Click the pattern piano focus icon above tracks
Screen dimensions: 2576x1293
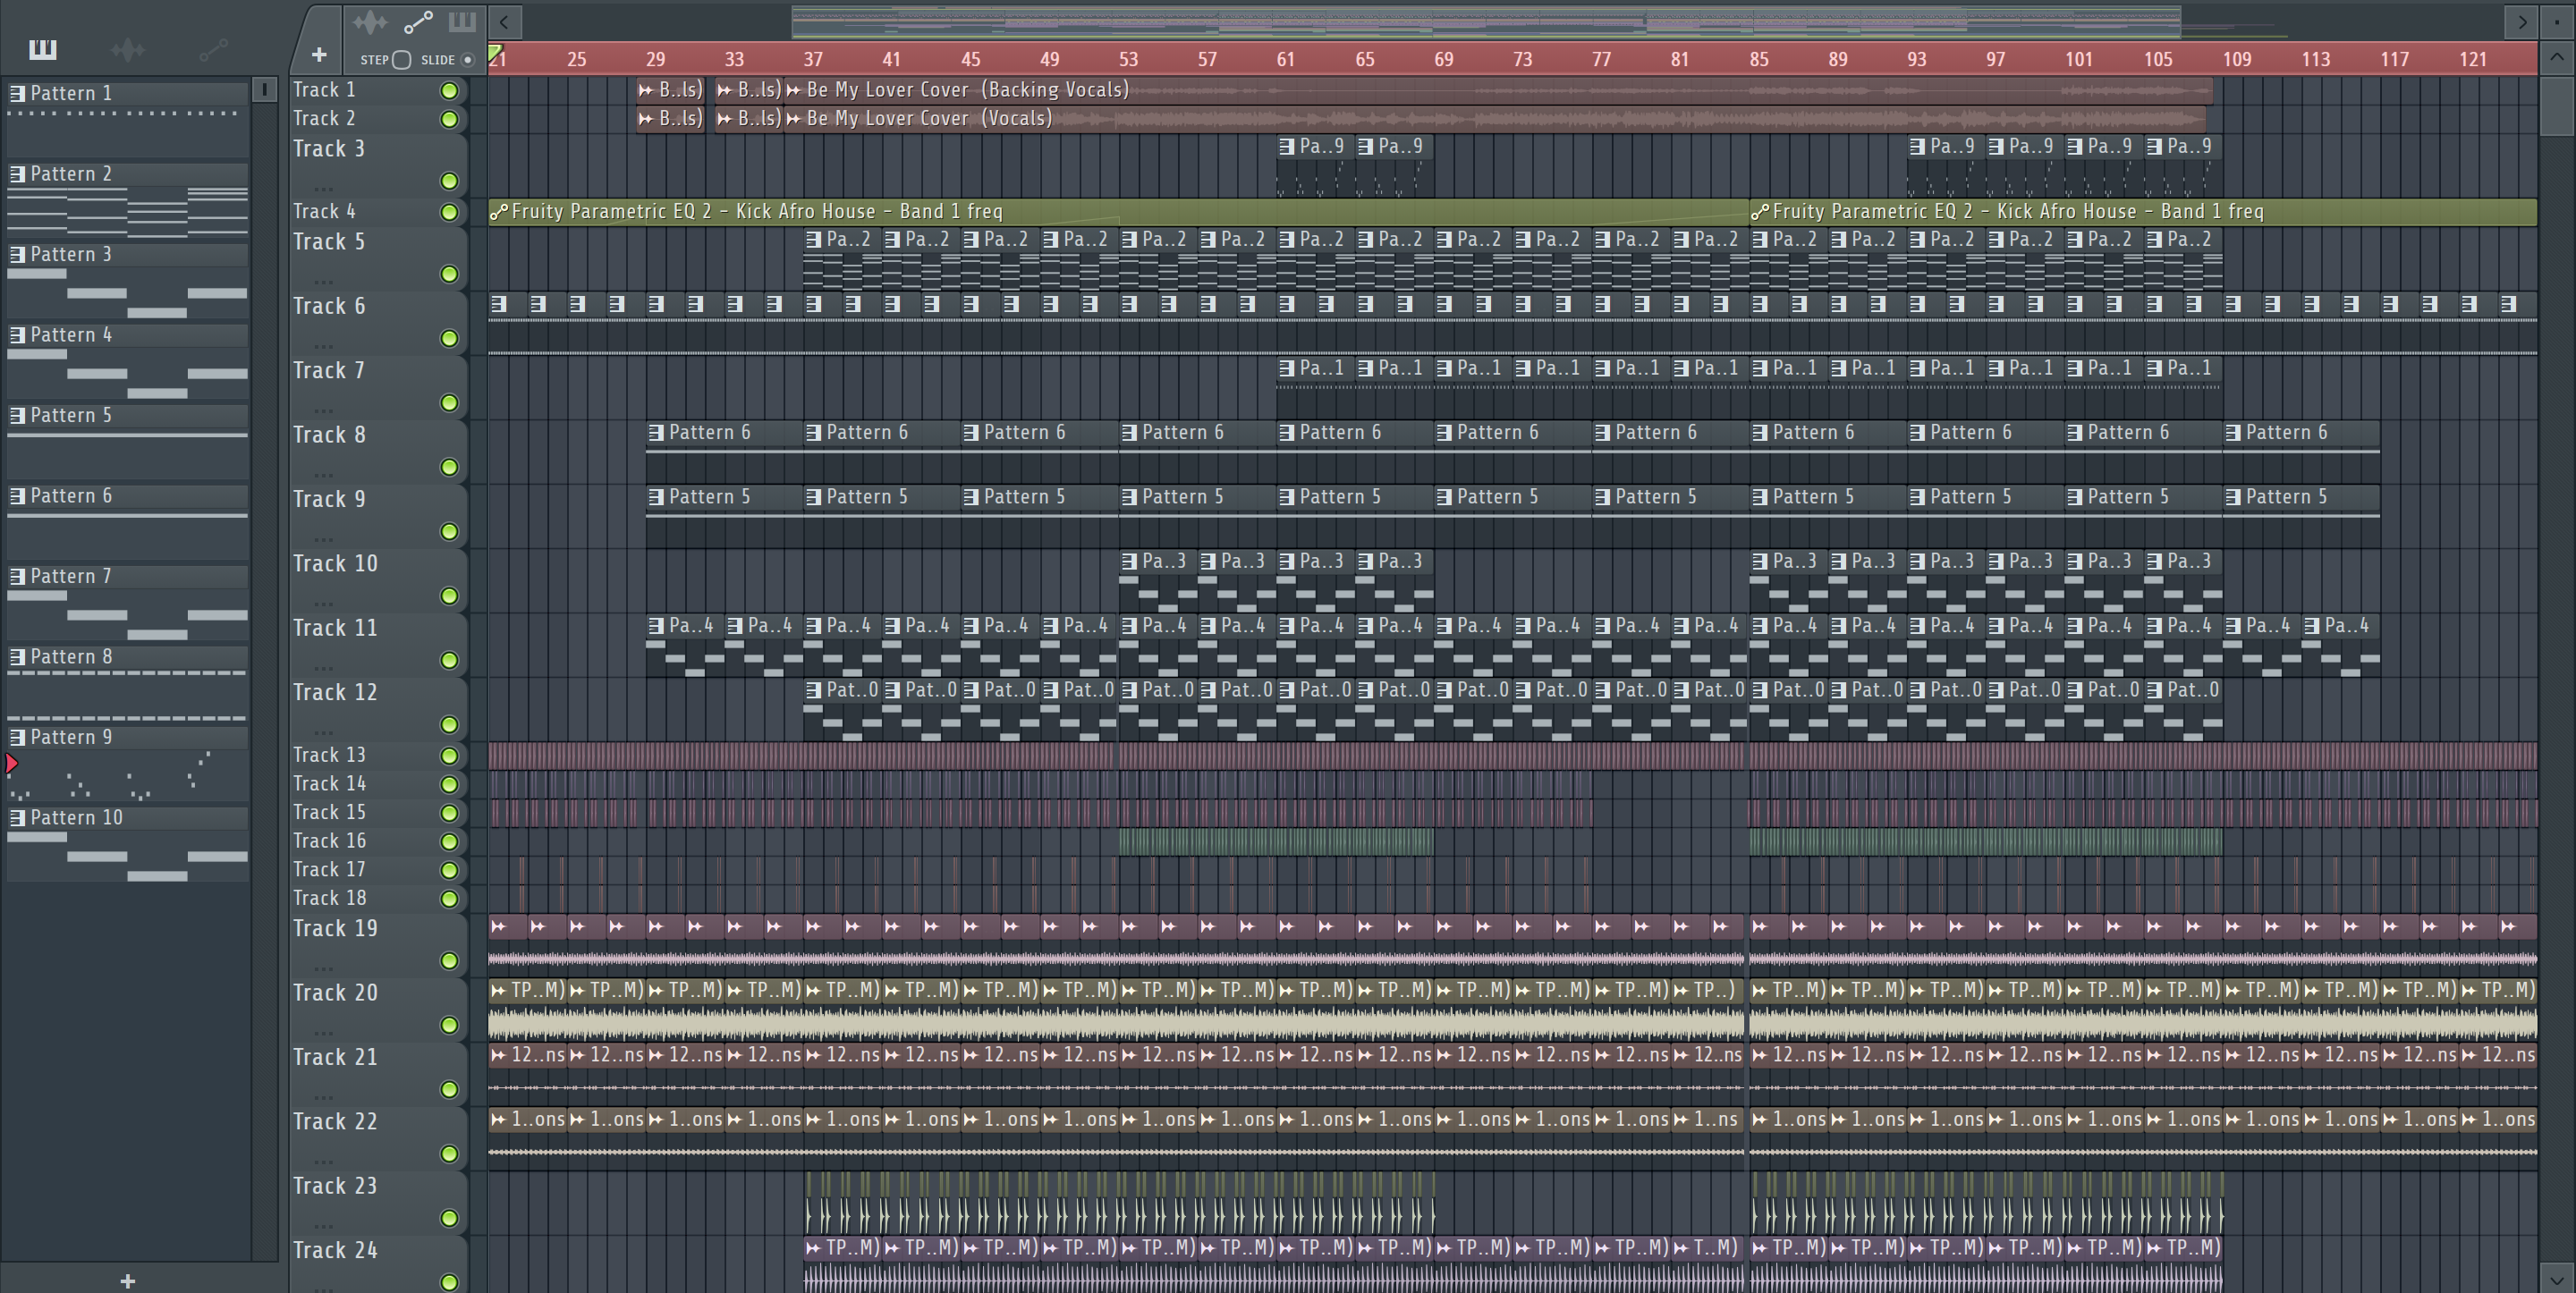[x=462, y=22]
